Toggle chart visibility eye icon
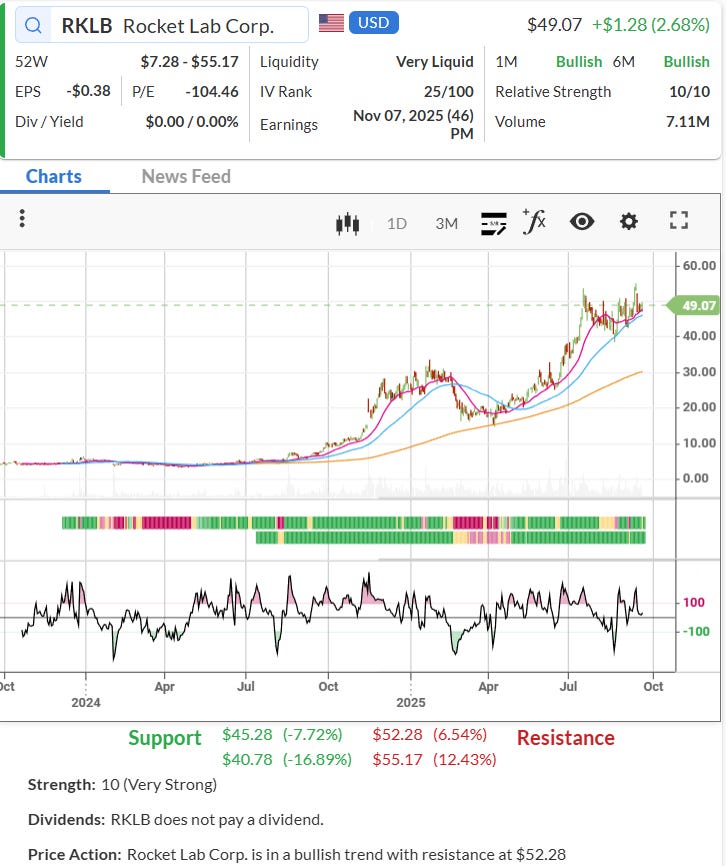 pos(582,222)
